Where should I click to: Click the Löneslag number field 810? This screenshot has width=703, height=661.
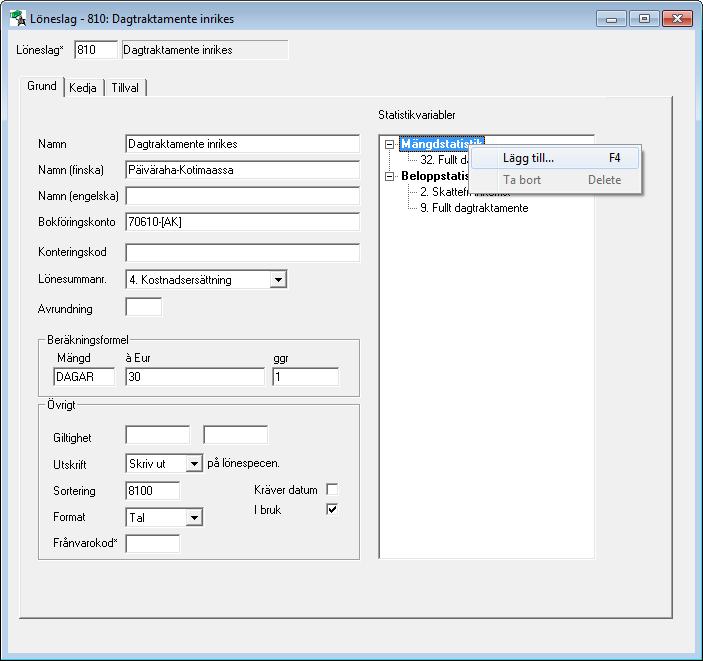coord(96,50)
